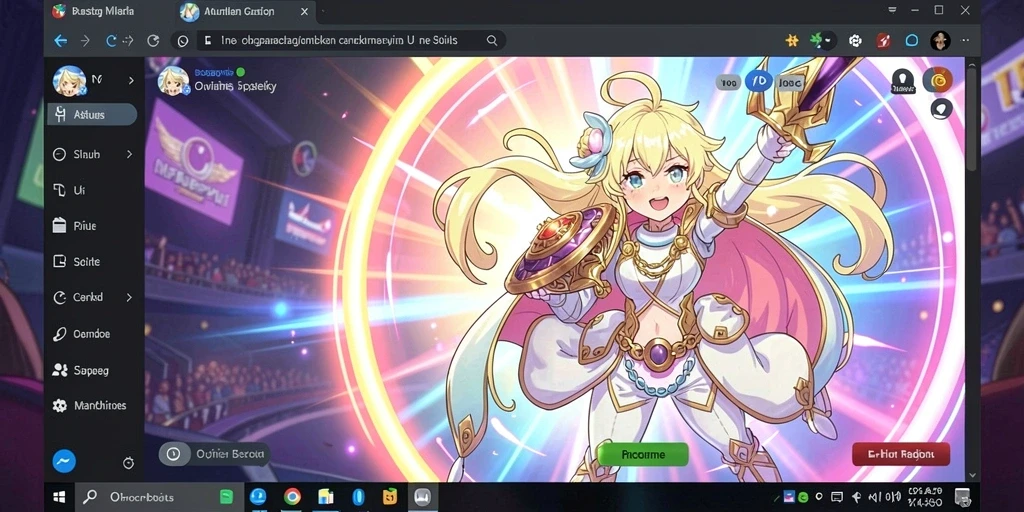Screen dimensions: 1024x512
Task: Expand the Slauh chevron
Action: point(129,154)
